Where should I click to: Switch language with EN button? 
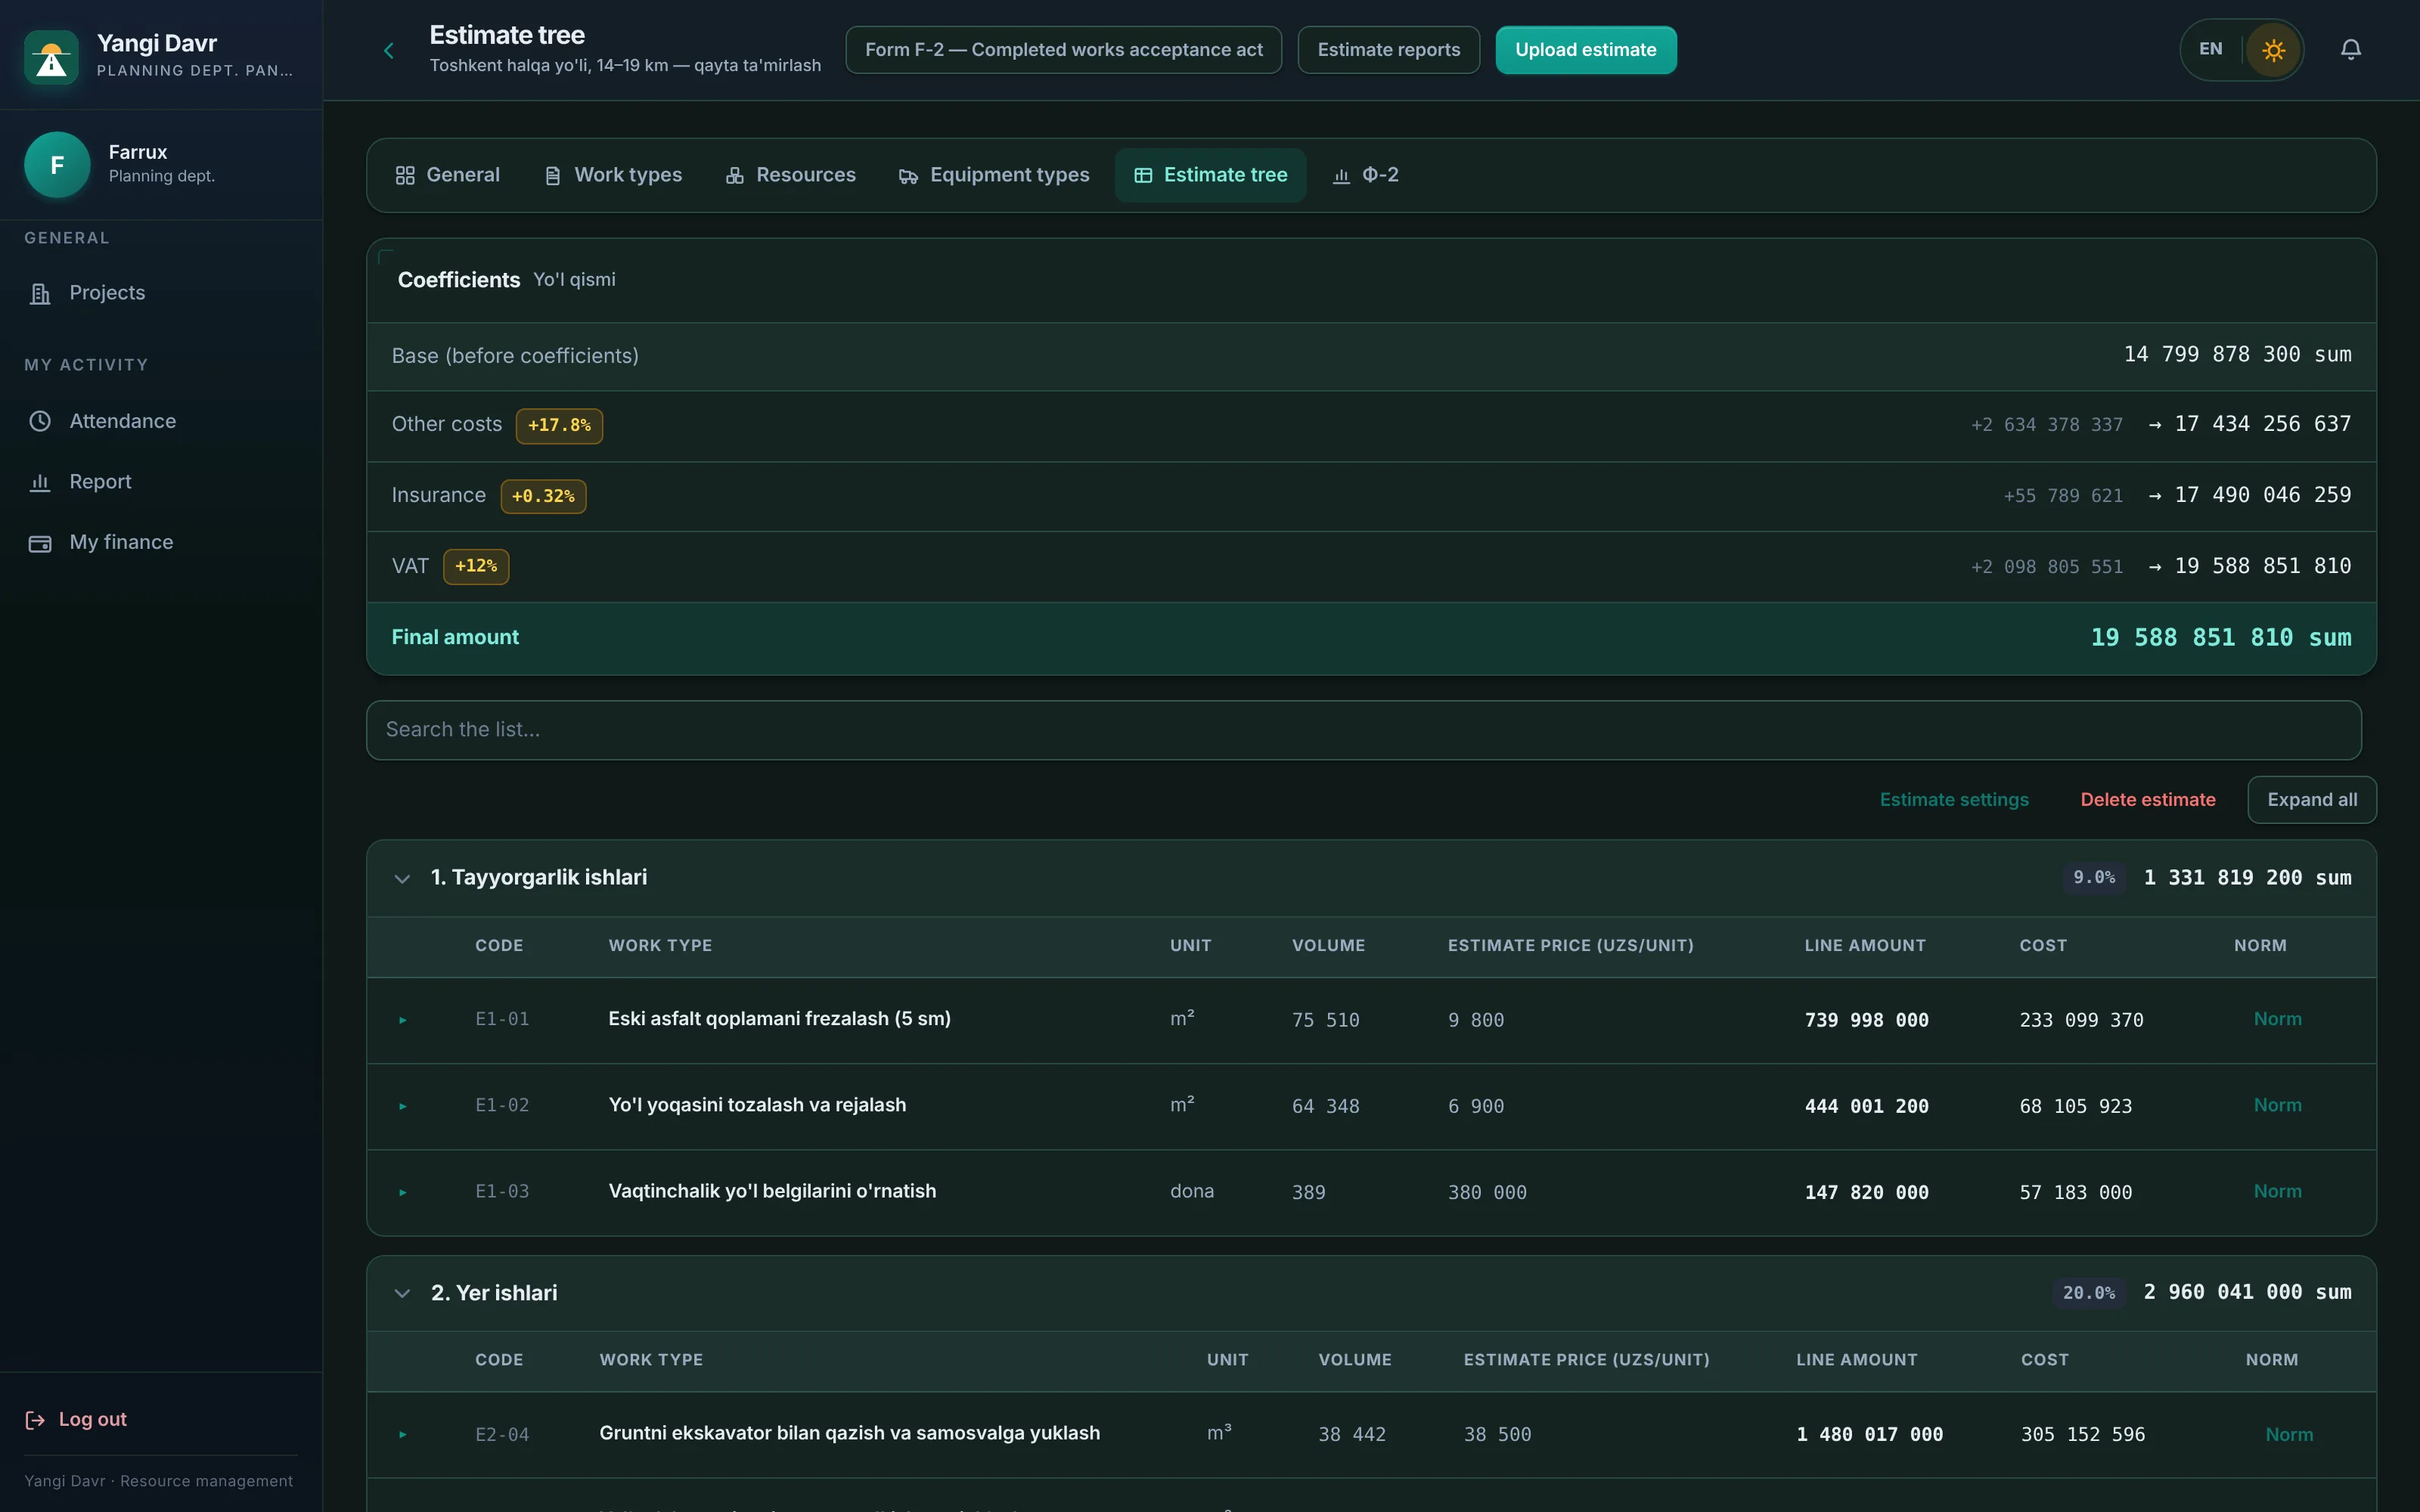point(2210,50)
